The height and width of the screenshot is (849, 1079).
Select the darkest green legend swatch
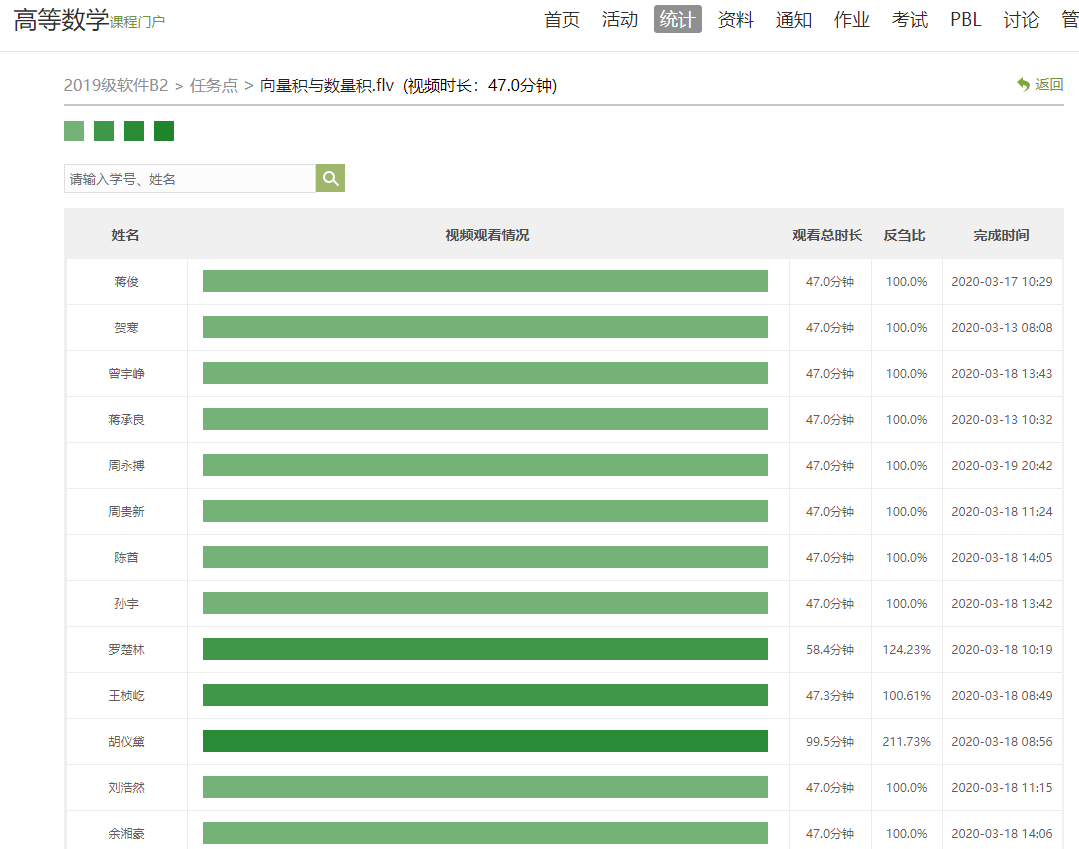coord(164,131)
